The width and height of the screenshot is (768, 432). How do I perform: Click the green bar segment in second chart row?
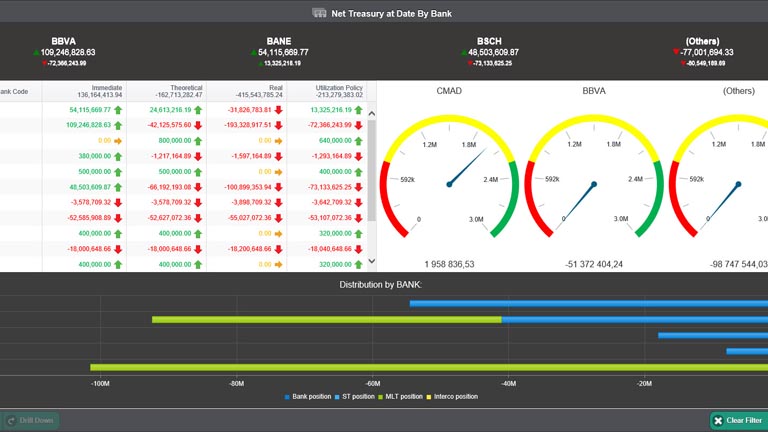[x=327, y=320]
